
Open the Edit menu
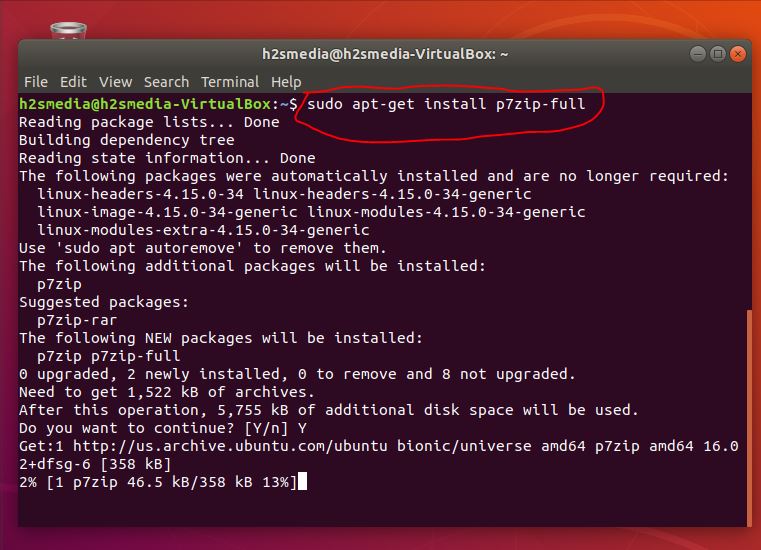coord(73,82)
